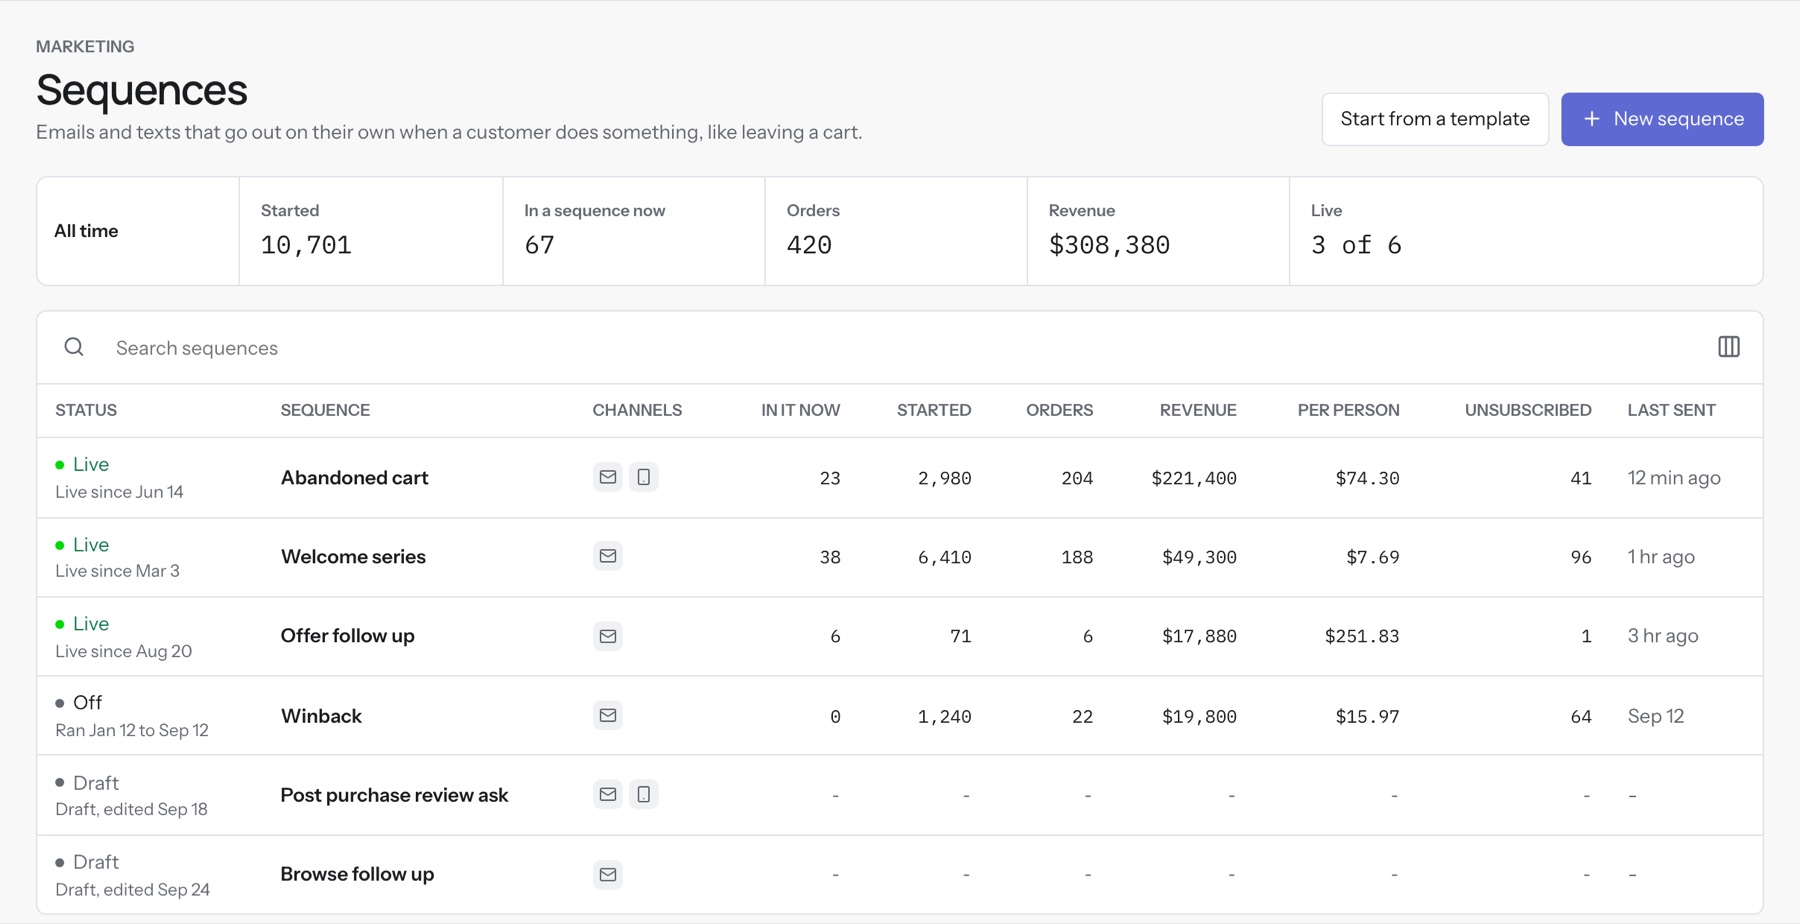Click the $251.83 per person cell
Viewport: 1800px width, 924px height.
point(1362,636)
